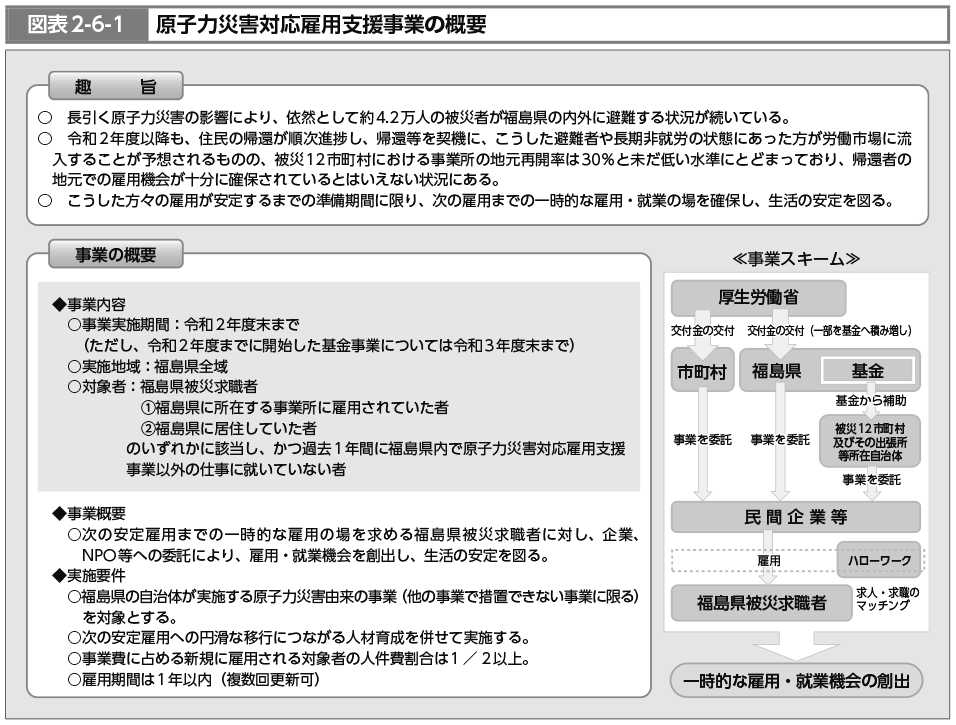Select the 被災12市町村 municipality box
Viewport: 956px width, 725px height.
pos(868,441)
